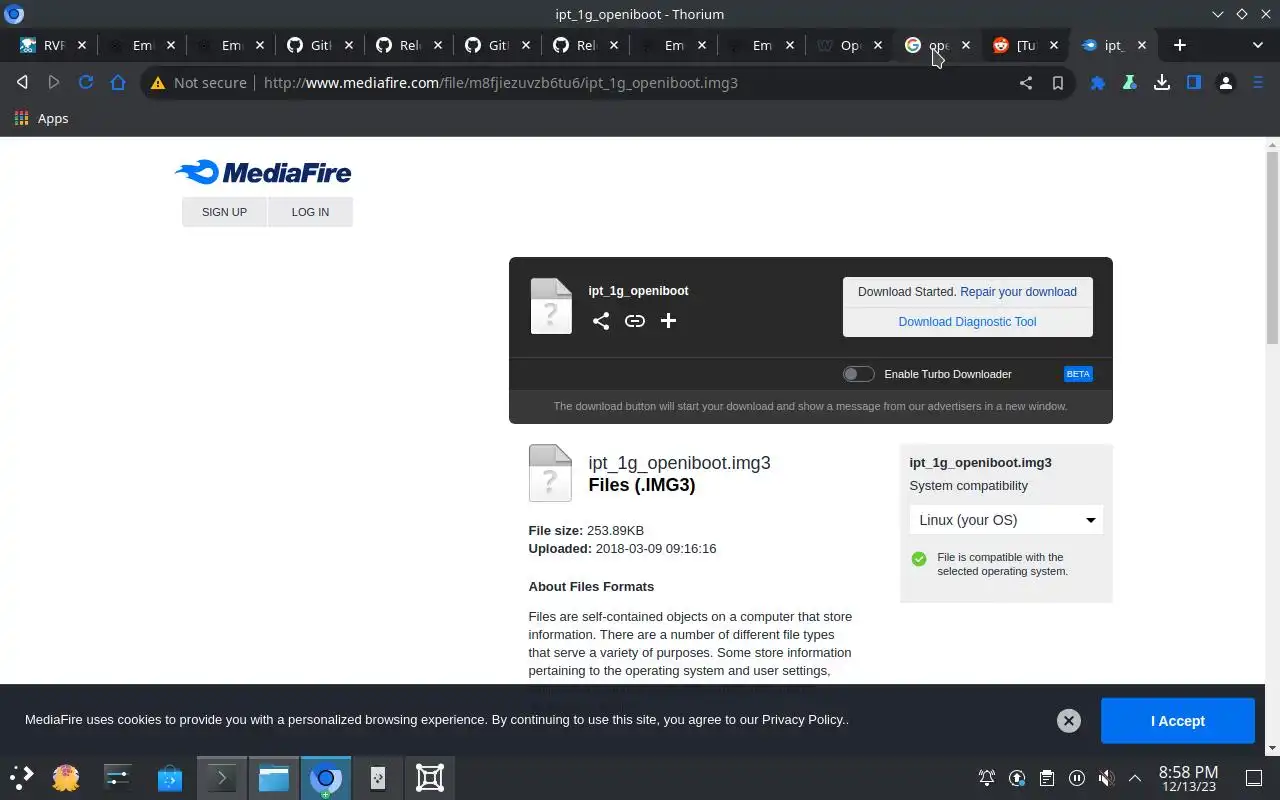Enable Turbo Downloader toggle
This screenshot has width=1280, height=800.
[x=858, y=374]
